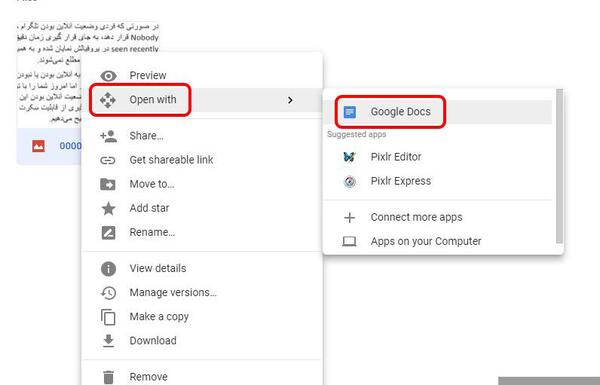Open View details
This screenshot has width=600, height=385.
[x=202, y=268]
